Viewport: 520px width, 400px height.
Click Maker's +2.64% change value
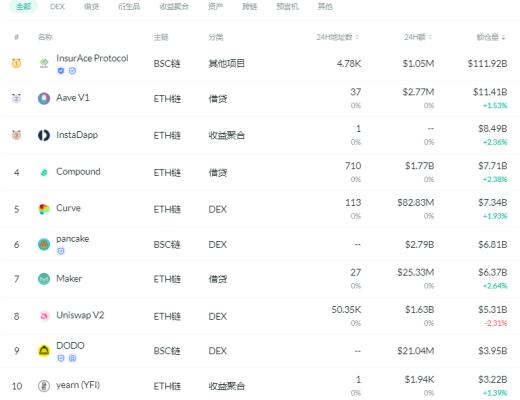(495, 286)
